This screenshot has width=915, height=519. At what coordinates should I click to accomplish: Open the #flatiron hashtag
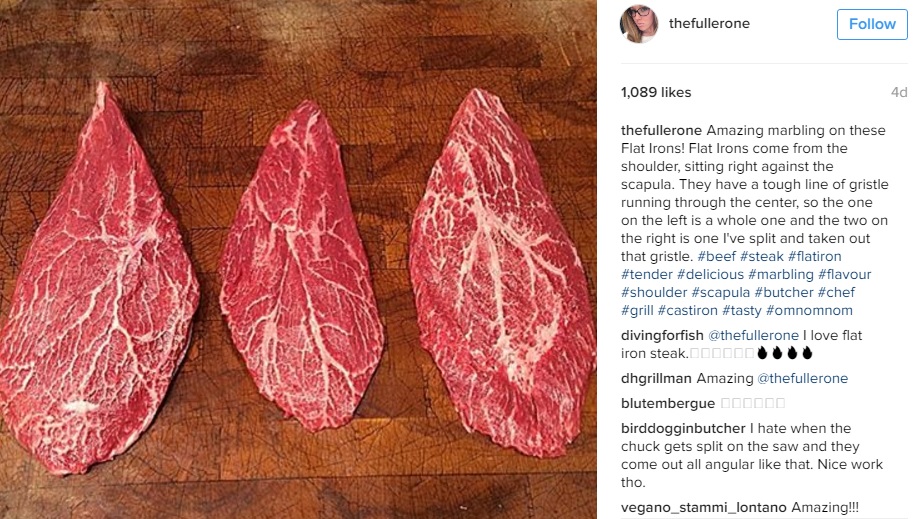coord(815,257)
